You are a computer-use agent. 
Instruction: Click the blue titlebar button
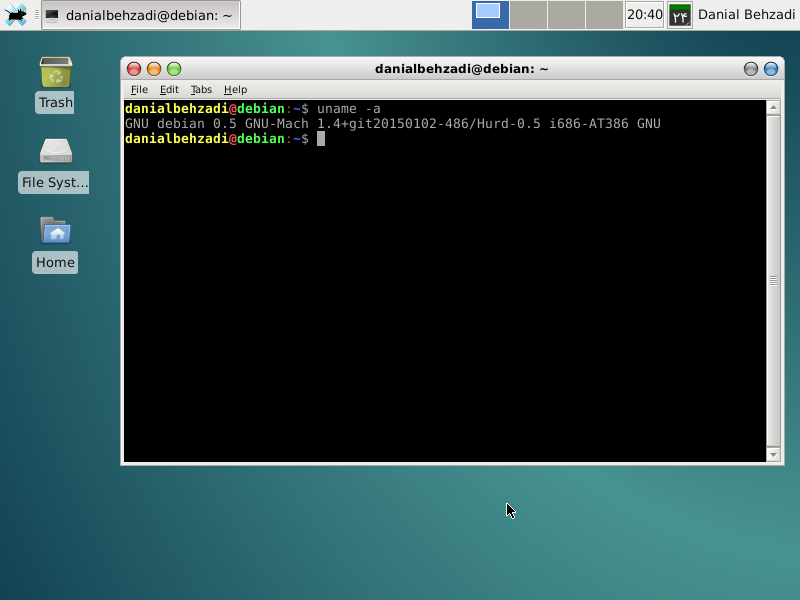[x=771, y=69]
